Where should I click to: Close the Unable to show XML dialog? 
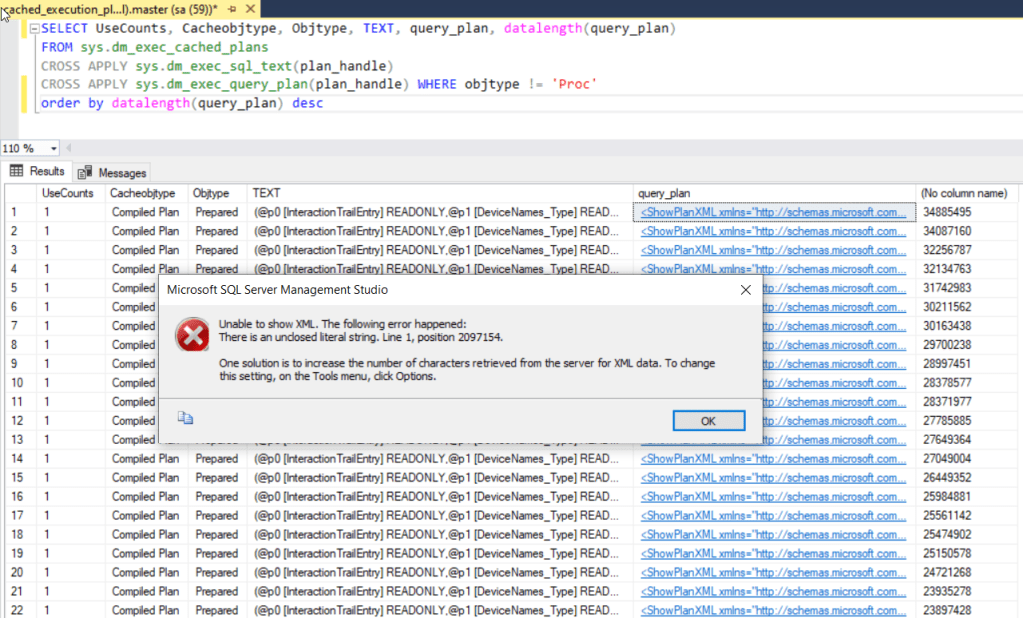click(x=745, y=290)
